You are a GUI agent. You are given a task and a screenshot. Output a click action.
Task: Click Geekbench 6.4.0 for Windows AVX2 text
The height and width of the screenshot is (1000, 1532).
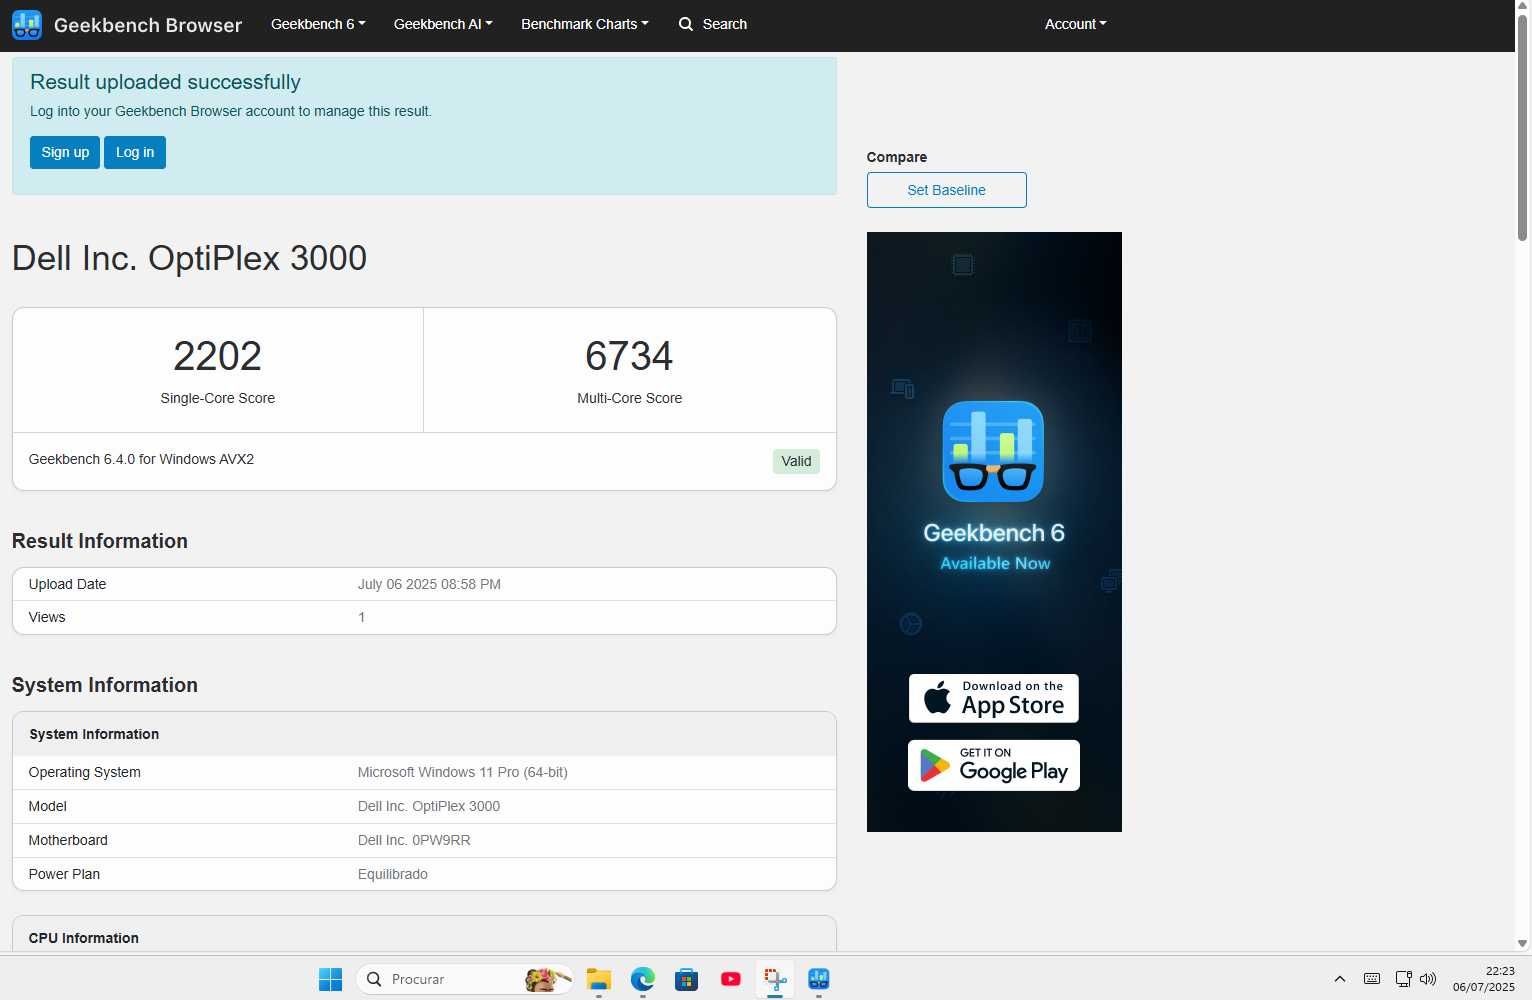141,459
